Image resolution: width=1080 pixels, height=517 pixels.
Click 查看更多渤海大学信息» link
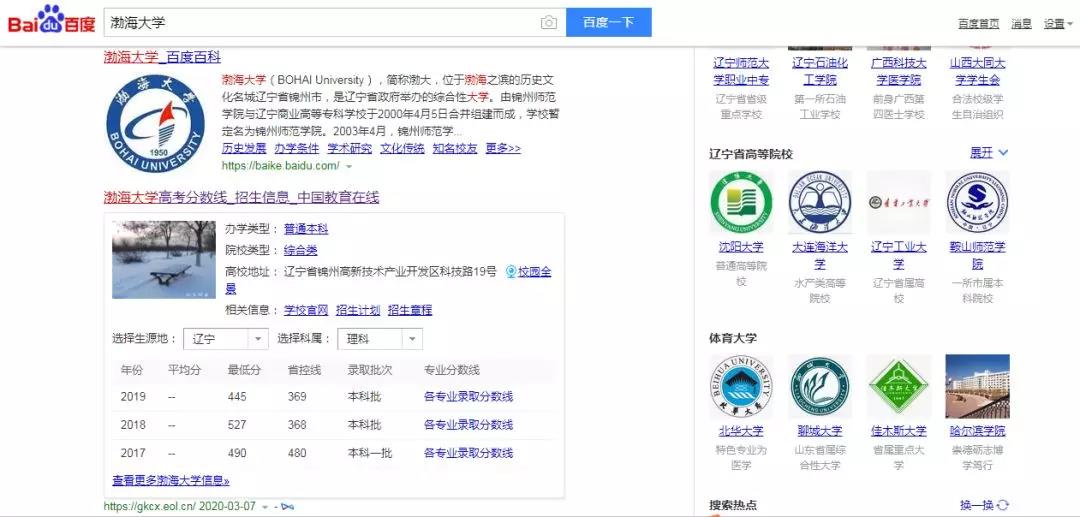[171, 481]
